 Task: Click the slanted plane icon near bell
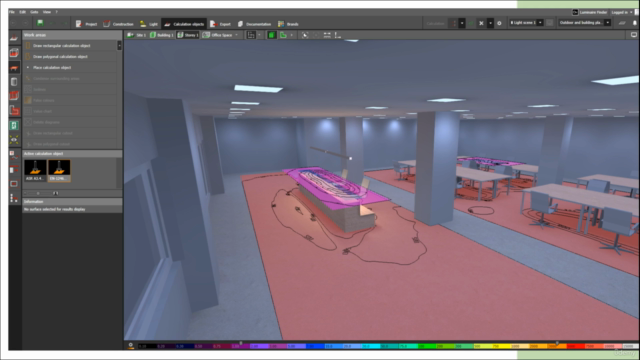pos(622,23)
